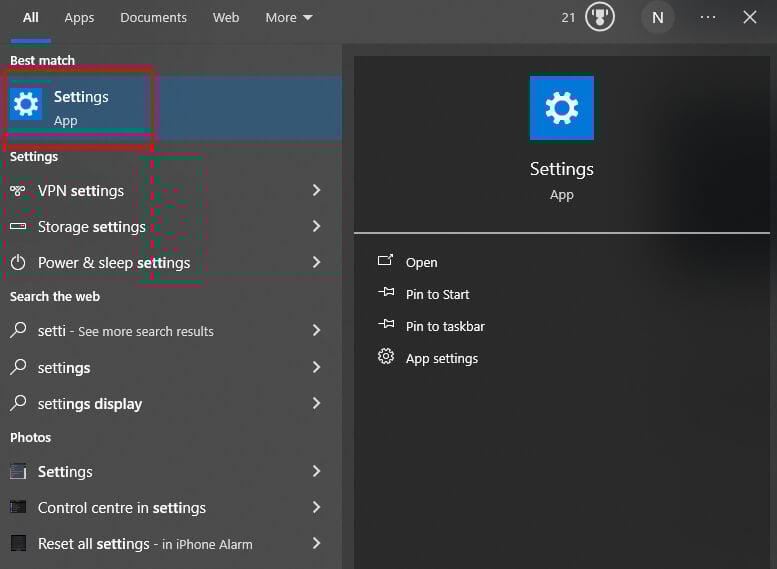Open App settings for Settings app
The image size is (777, 569).
tap(441, 358)
